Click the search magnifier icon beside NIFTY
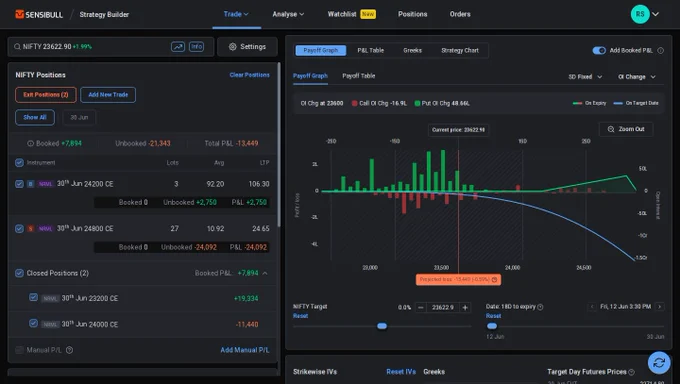This screenshot has width=680, height=384. [17, 46]
